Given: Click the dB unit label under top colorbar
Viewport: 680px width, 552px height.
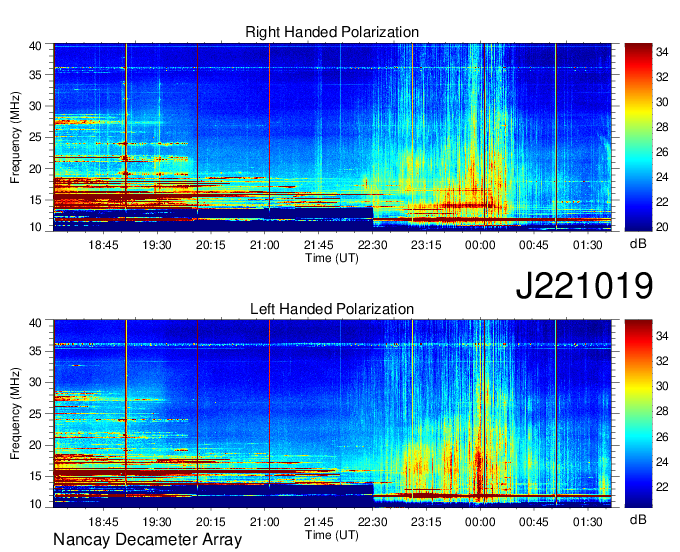Looking at the screenshot, I should pos(638,244).
